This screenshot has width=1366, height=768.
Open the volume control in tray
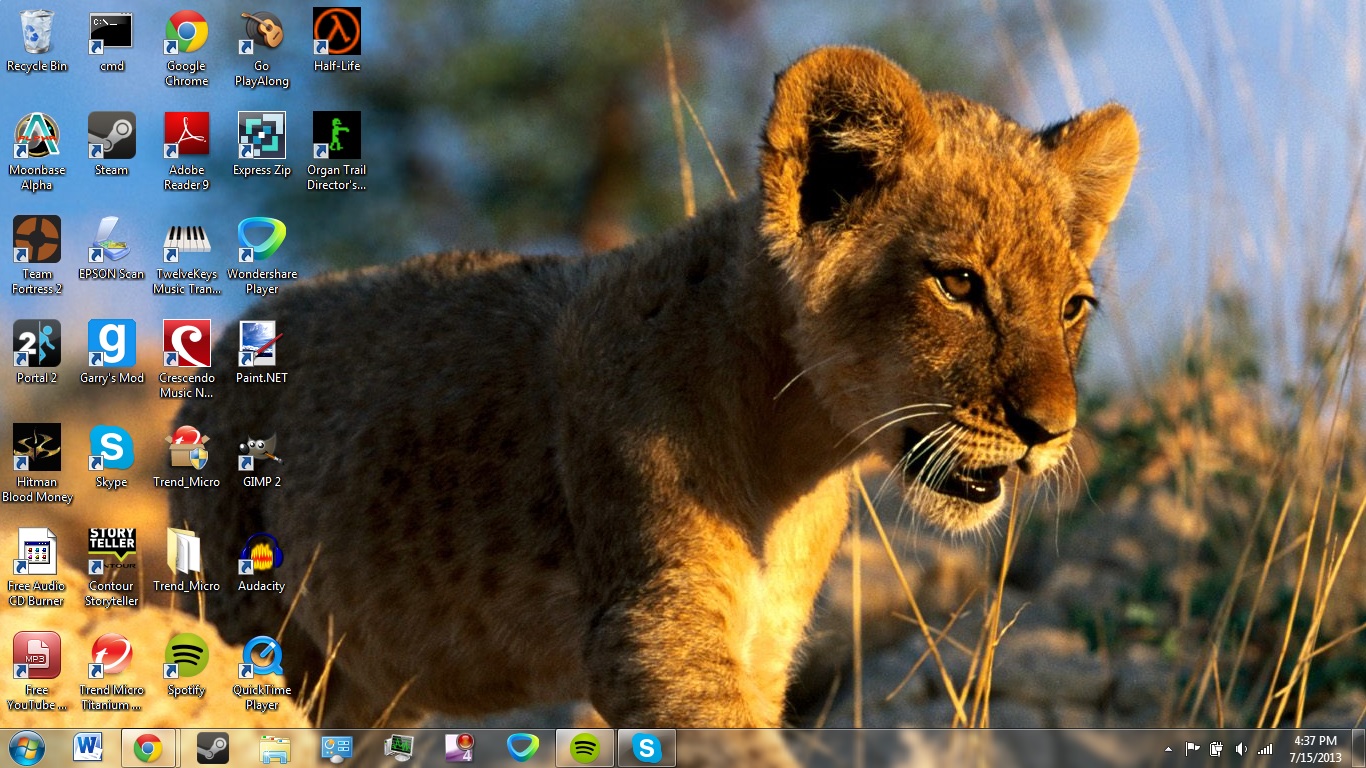click(1241, 749)
